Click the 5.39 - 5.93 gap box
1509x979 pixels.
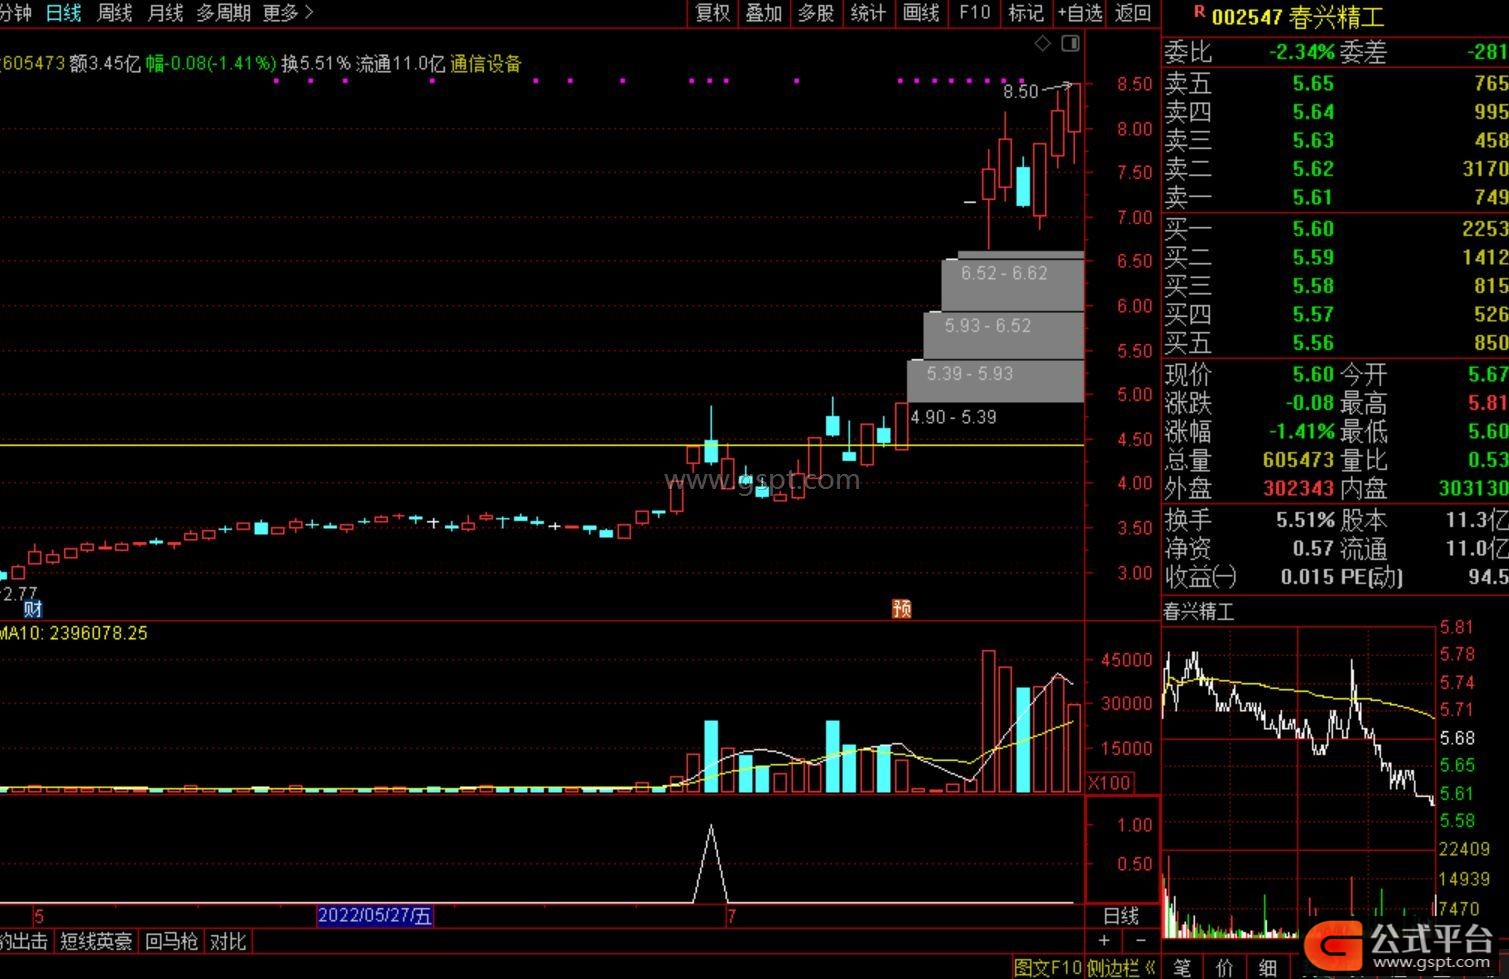pos(995,381)
